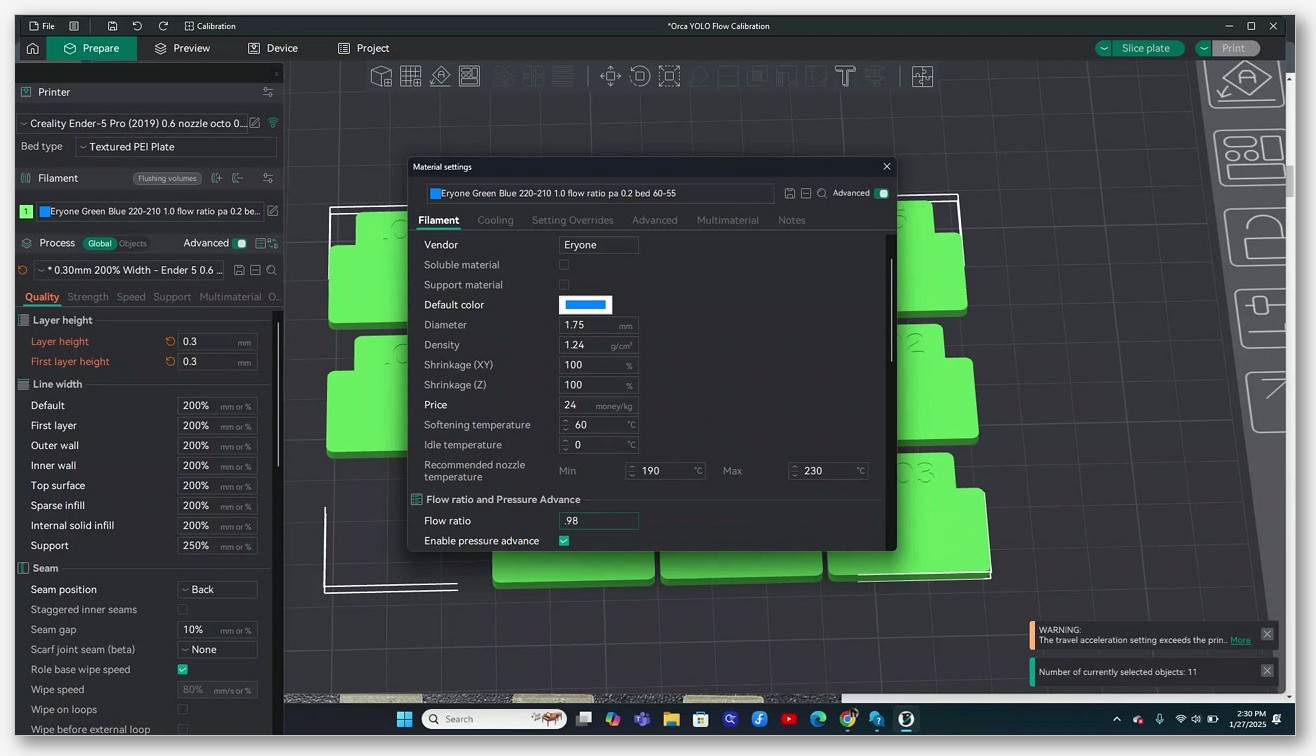The image size is (1316, 756).
Task: Click the Arrange all objects icon
Action: click(469, 76)
